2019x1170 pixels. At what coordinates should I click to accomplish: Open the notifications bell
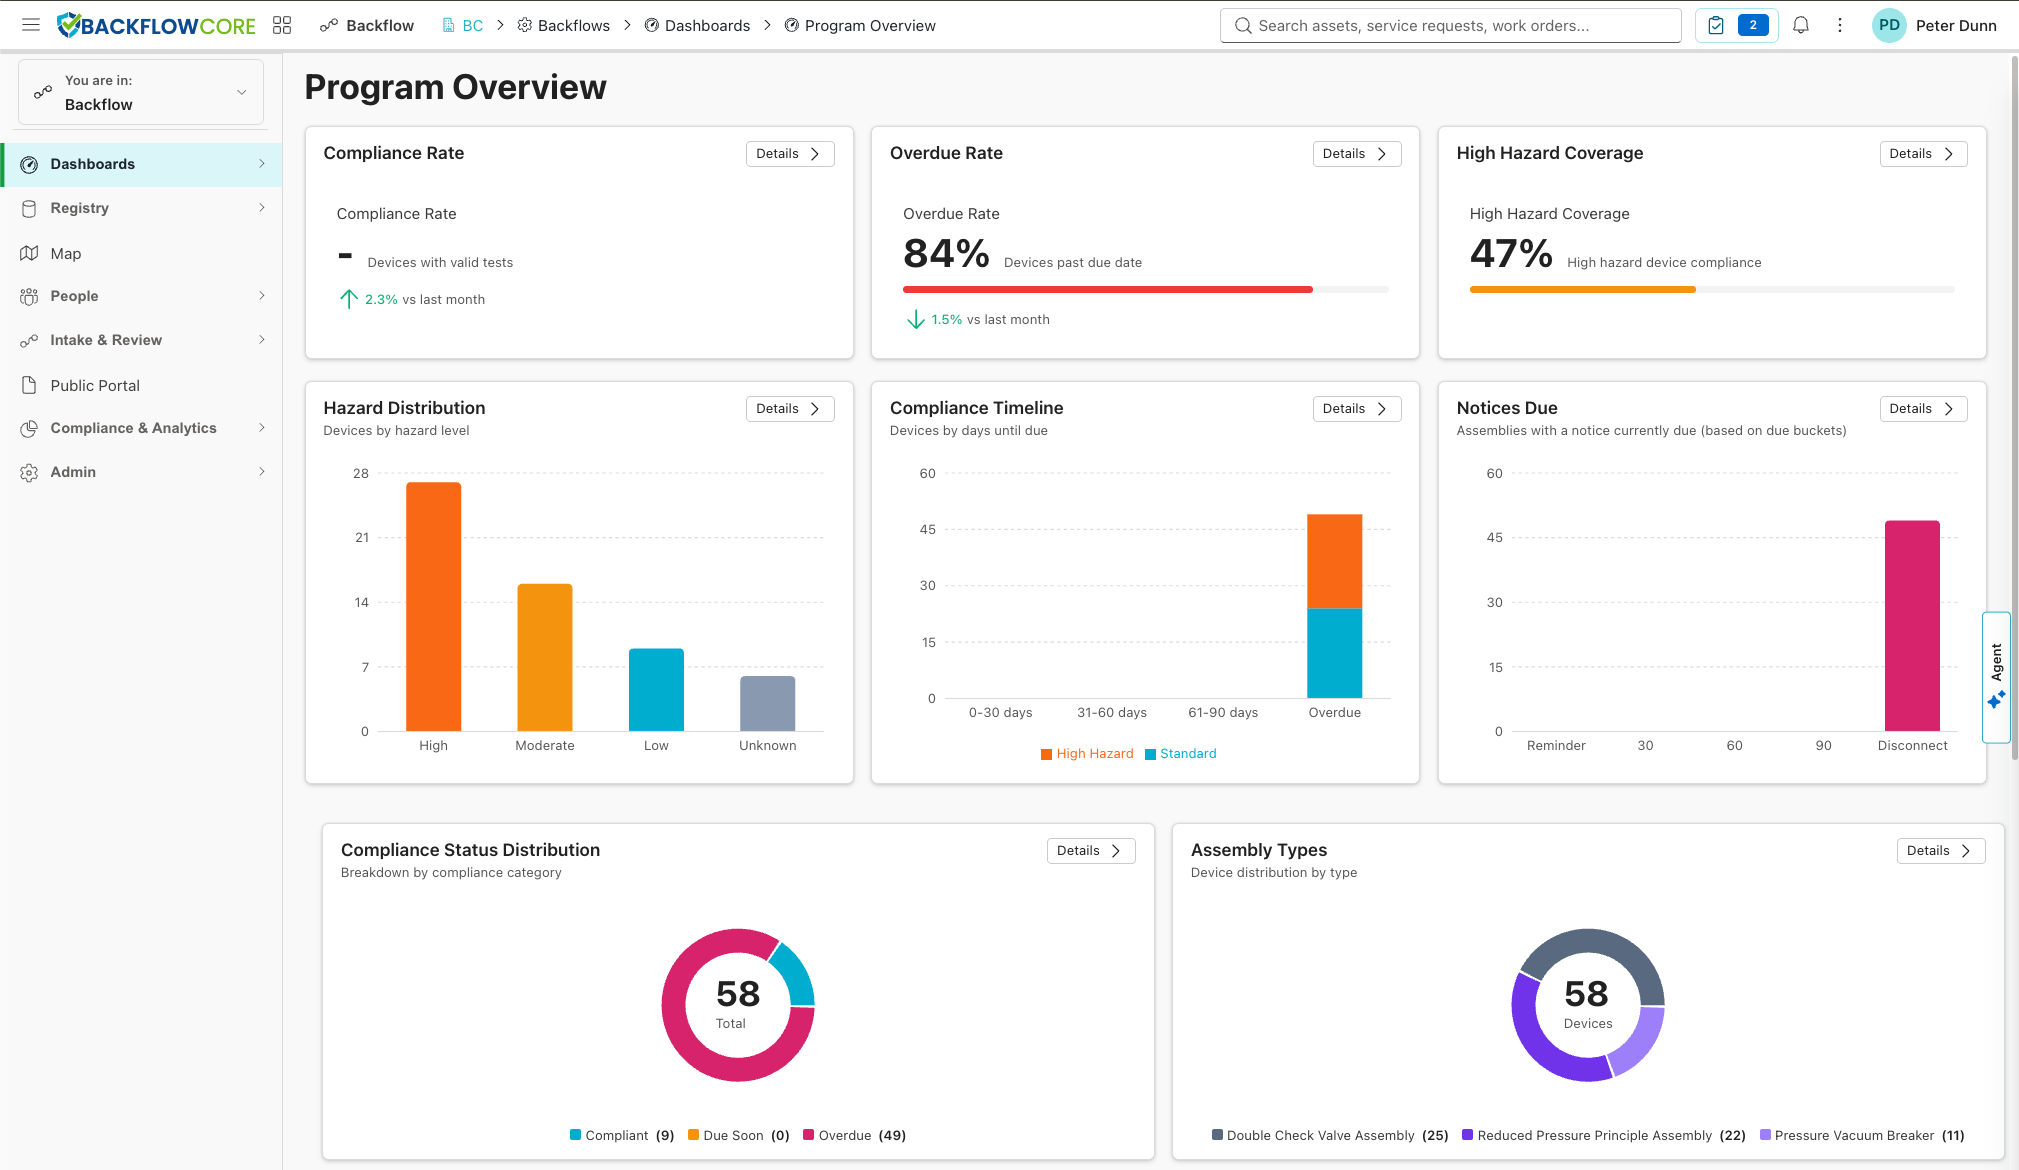(1800, 25)
